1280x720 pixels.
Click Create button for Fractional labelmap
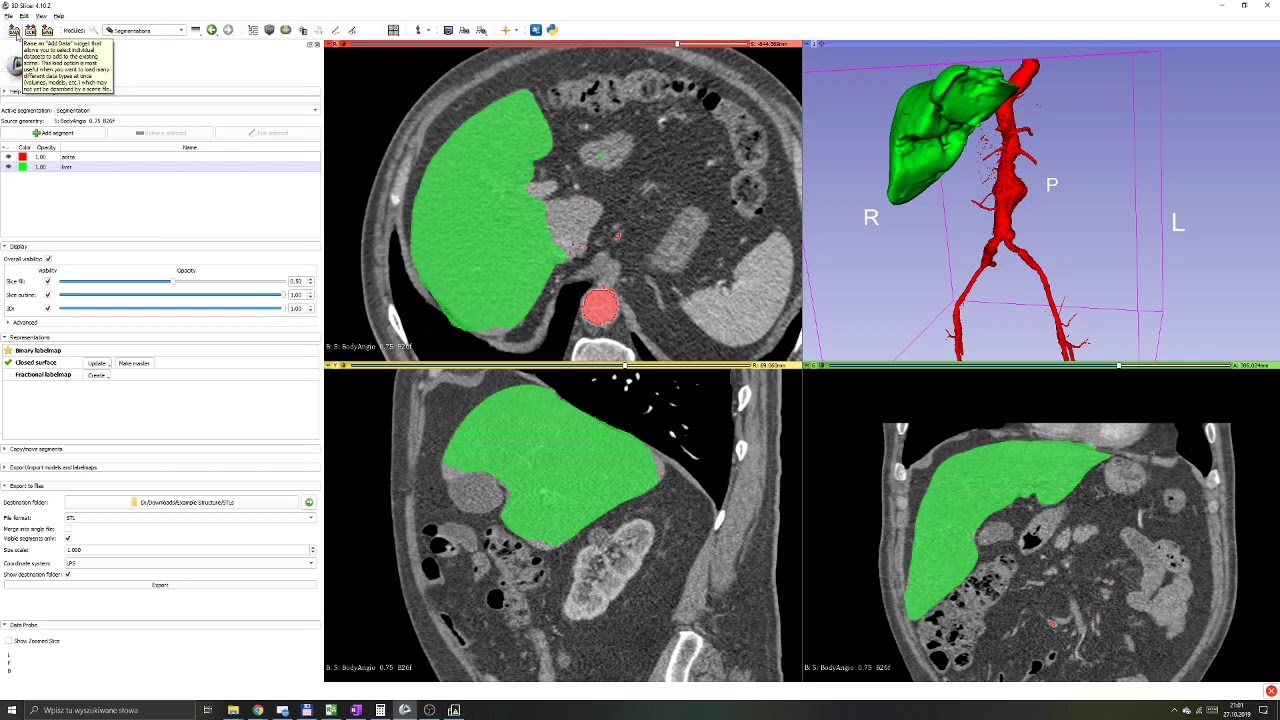pyautogui.click(x=98, y=375)
